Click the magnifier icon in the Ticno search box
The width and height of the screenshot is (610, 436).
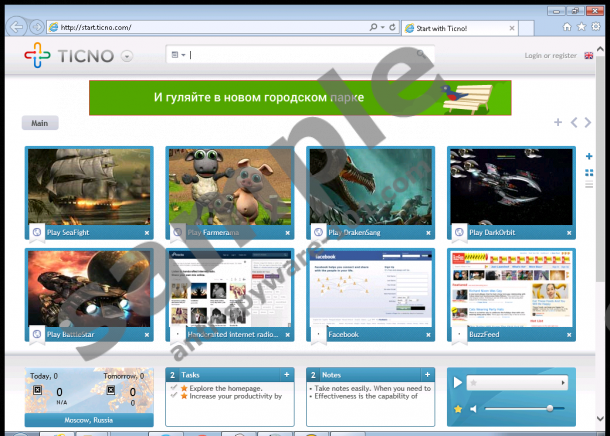pos(418,55)
